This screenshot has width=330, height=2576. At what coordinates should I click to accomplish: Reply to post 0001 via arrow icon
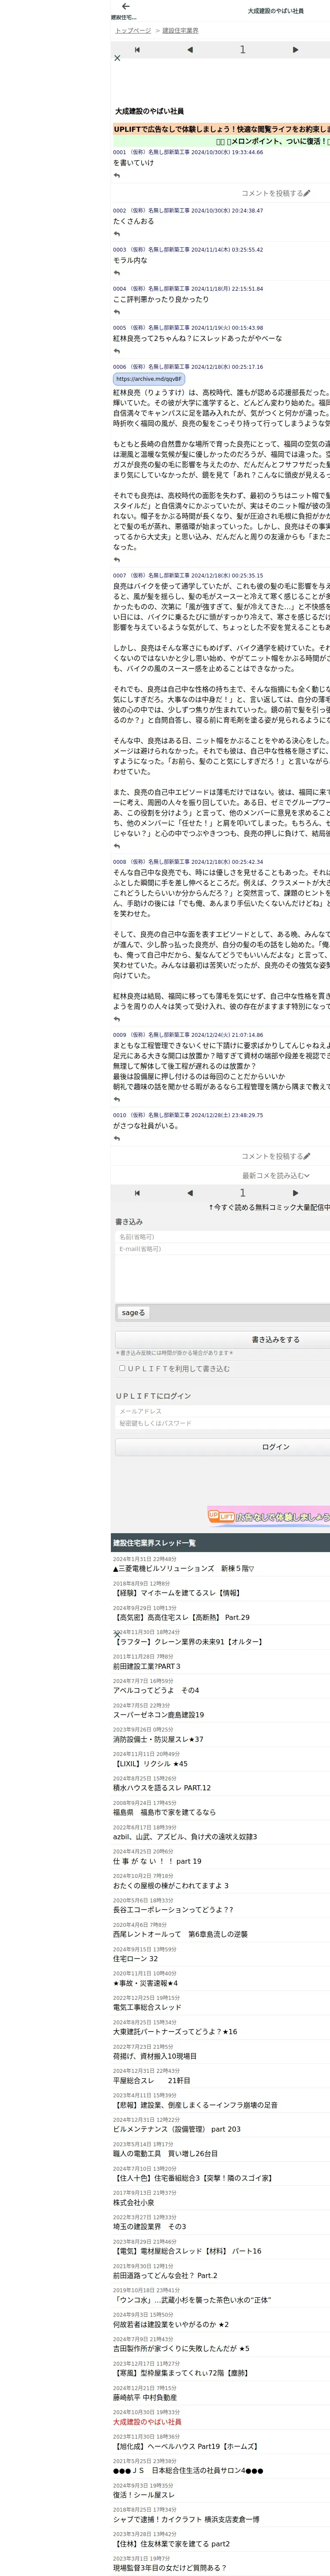(x=117, y=175)
